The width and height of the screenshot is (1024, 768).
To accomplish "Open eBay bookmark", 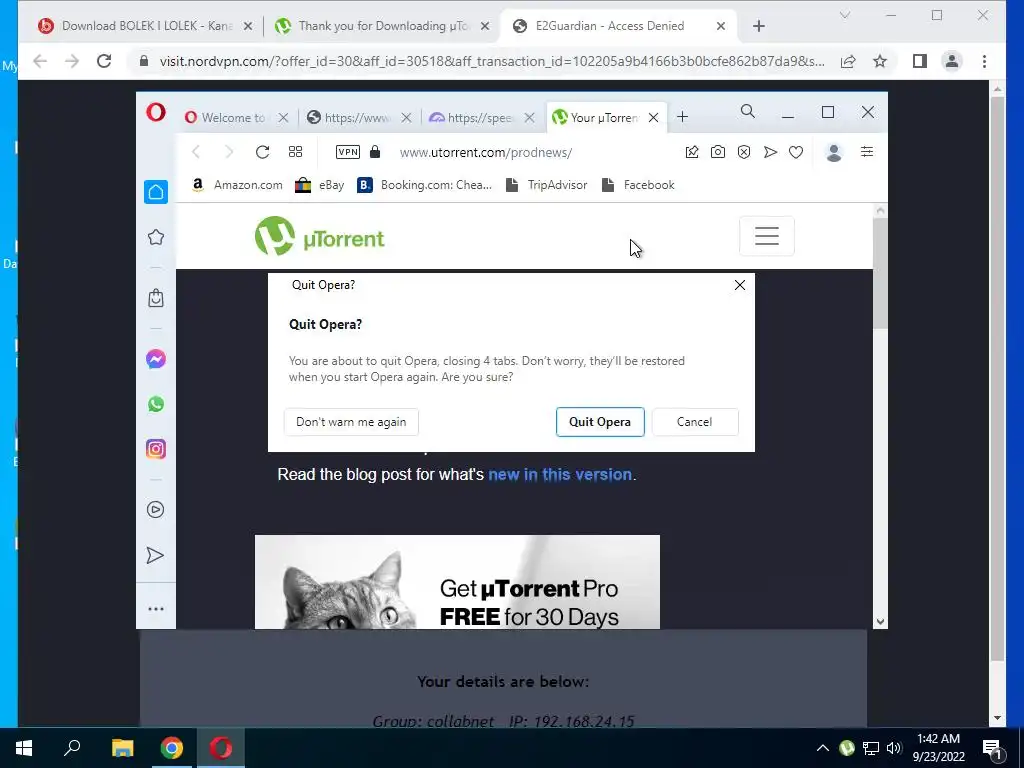I will [x=320, y=185].
